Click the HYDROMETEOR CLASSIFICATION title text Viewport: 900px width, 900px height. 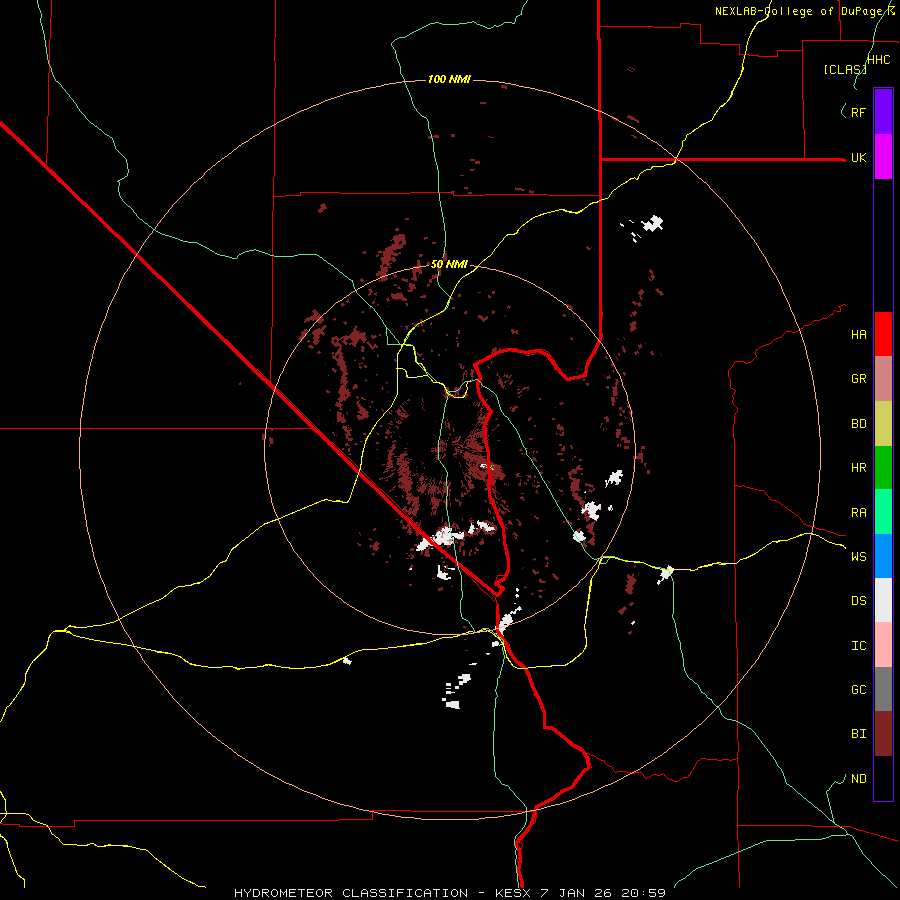pos(351,893)
